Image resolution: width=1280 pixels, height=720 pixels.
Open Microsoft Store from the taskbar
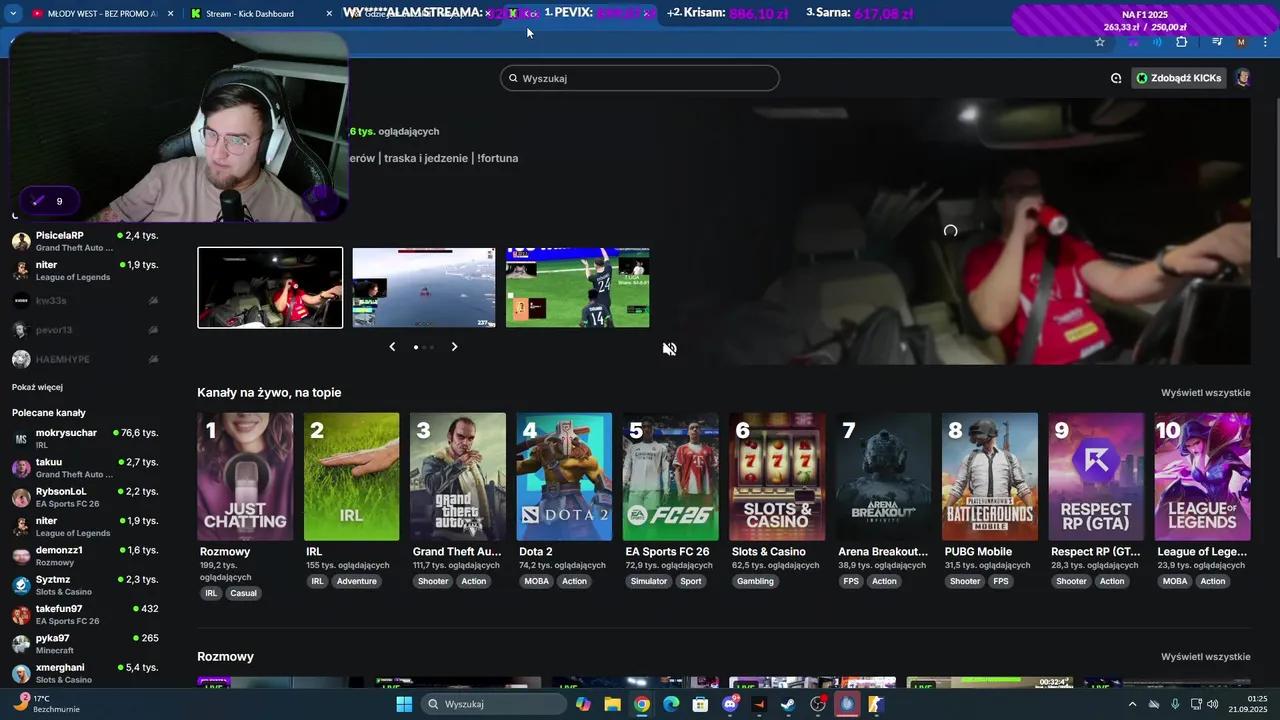pyautogui.click(x=700, y=704)
